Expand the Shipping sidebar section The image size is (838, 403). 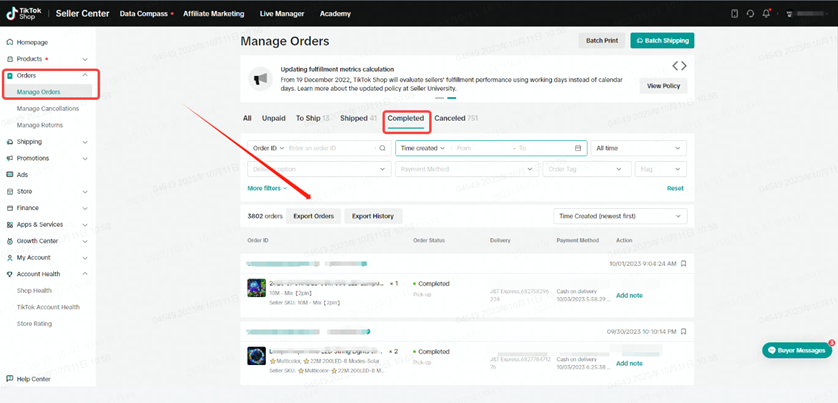coord(85,142)
